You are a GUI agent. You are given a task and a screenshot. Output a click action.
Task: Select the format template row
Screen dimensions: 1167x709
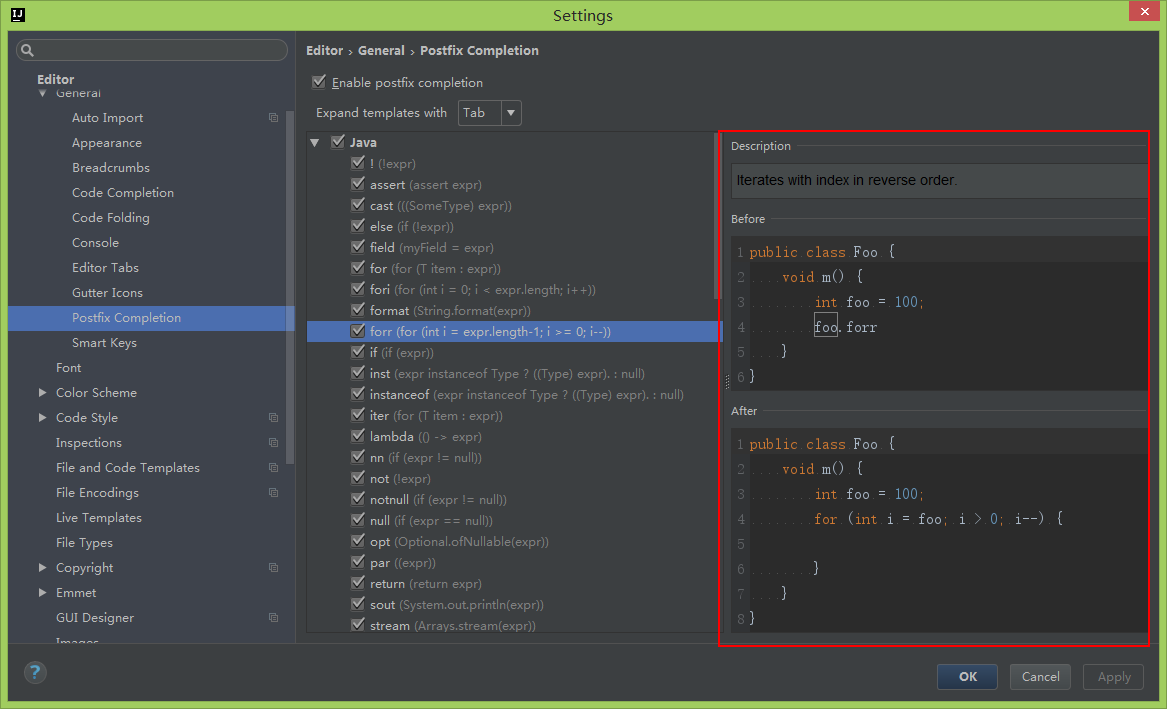514,311
